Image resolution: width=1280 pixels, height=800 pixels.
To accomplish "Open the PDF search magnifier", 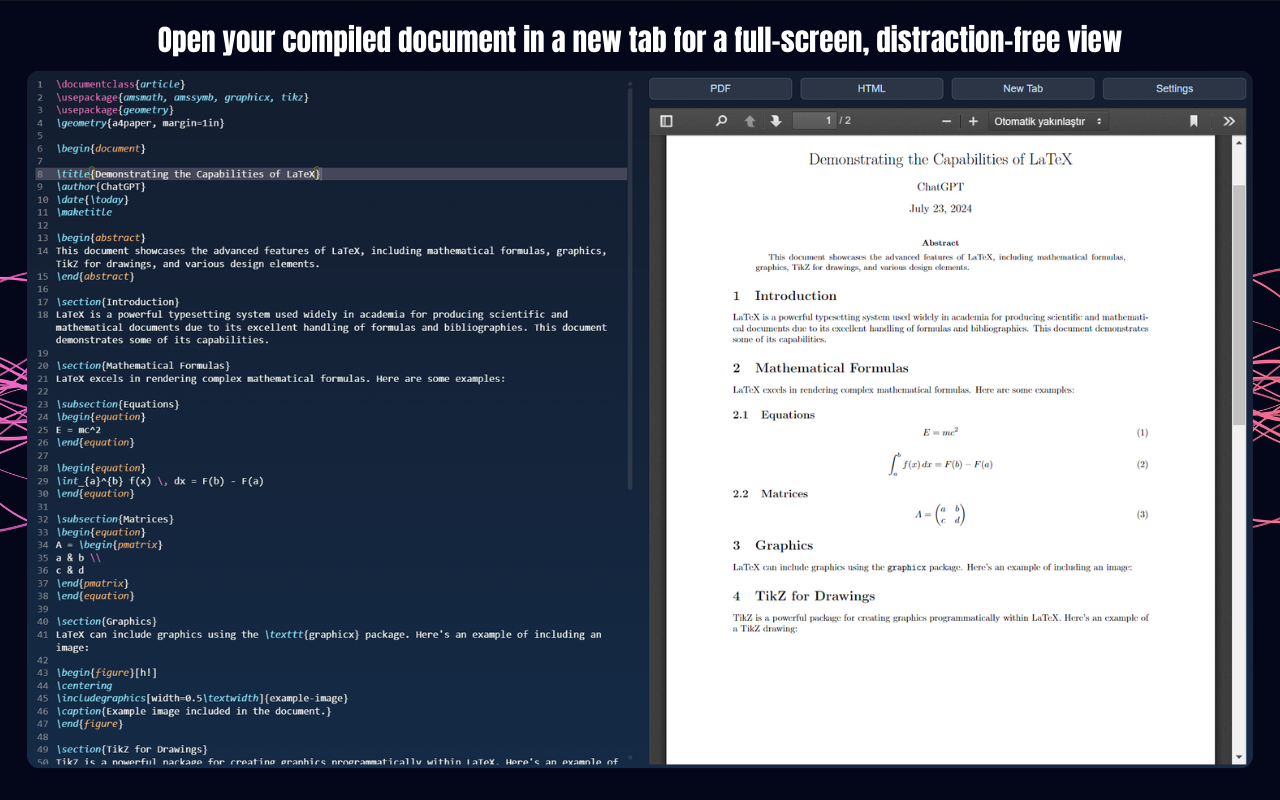I will tap(721, 121).
